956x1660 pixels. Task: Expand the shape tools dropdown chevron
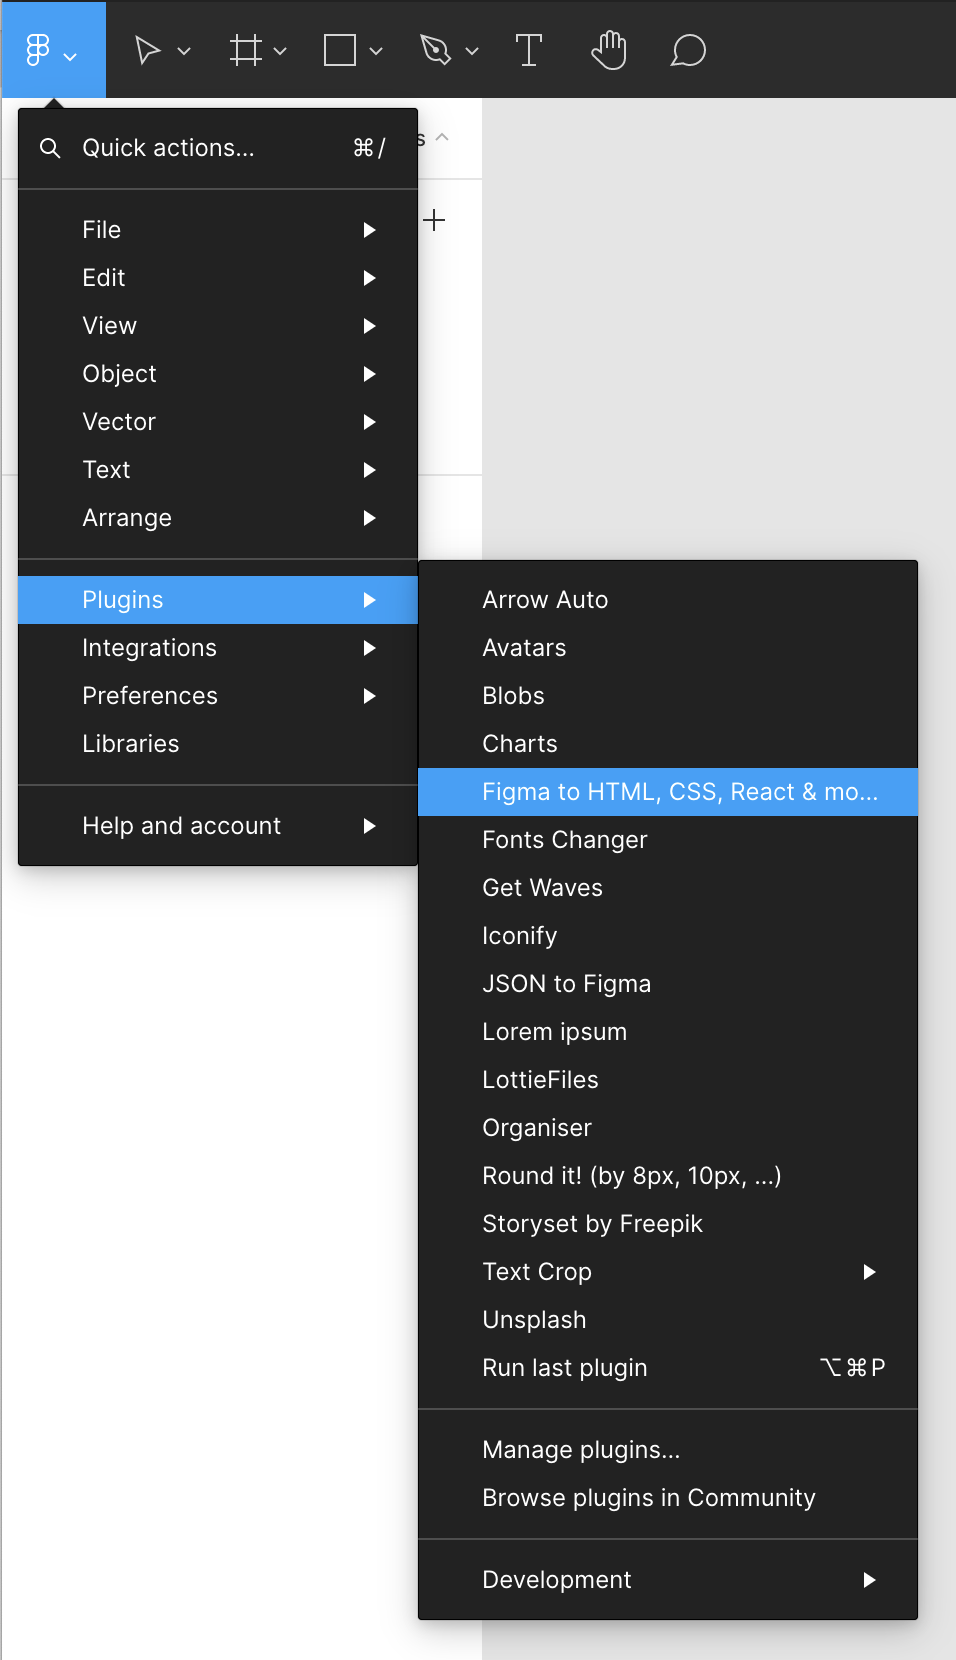[x=376, y=51]
